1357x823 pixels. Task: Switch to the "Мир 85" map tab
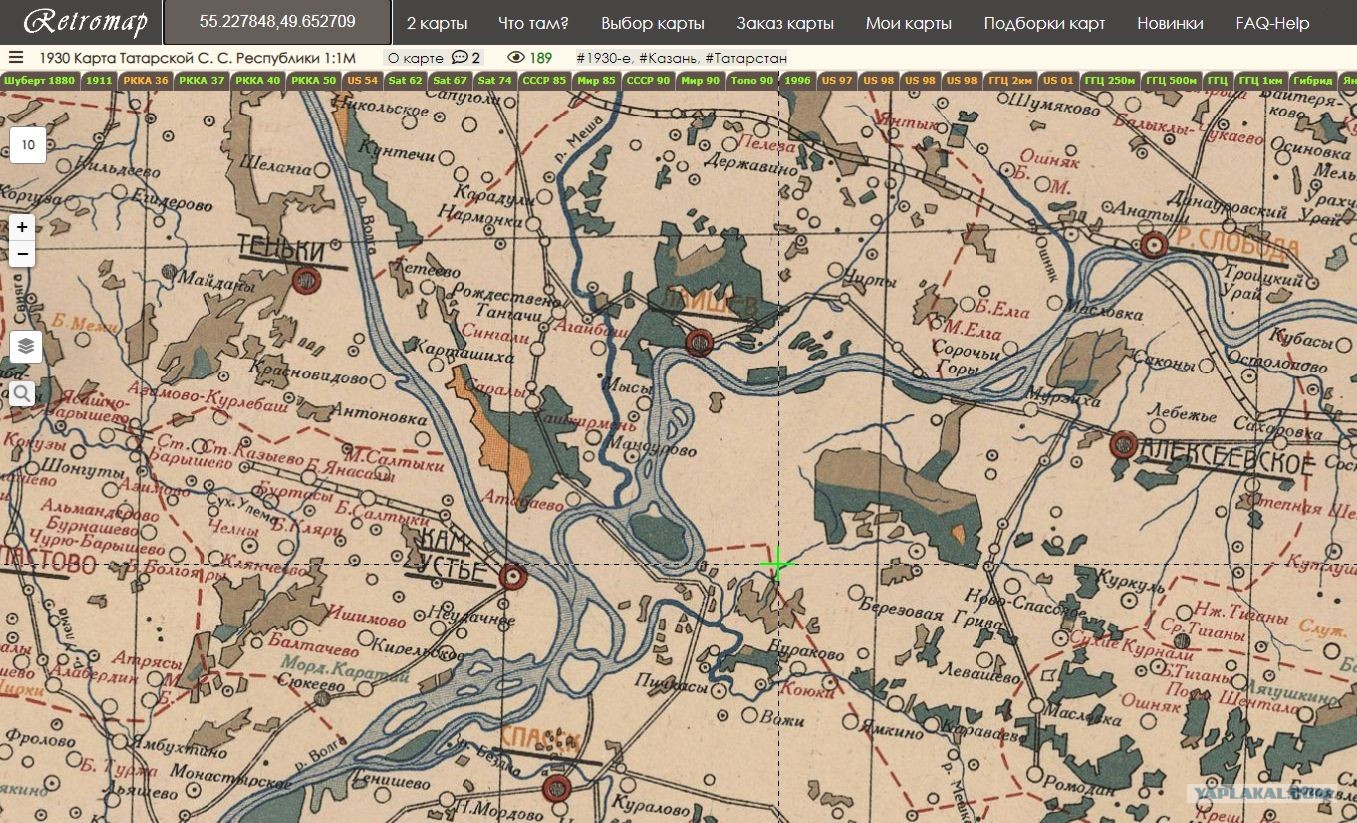coord(596,80)
